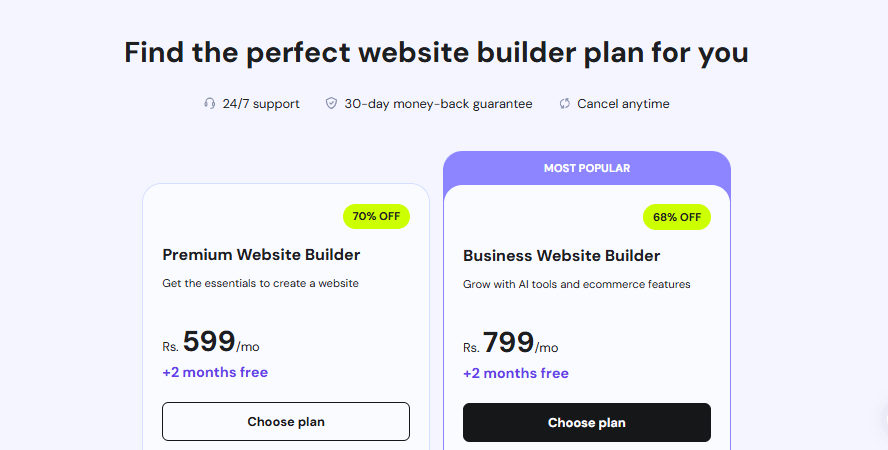This screenshot has height=450, width=888.
Task: Click +2 months free under Rs. 799
Action: click(515, 373)
